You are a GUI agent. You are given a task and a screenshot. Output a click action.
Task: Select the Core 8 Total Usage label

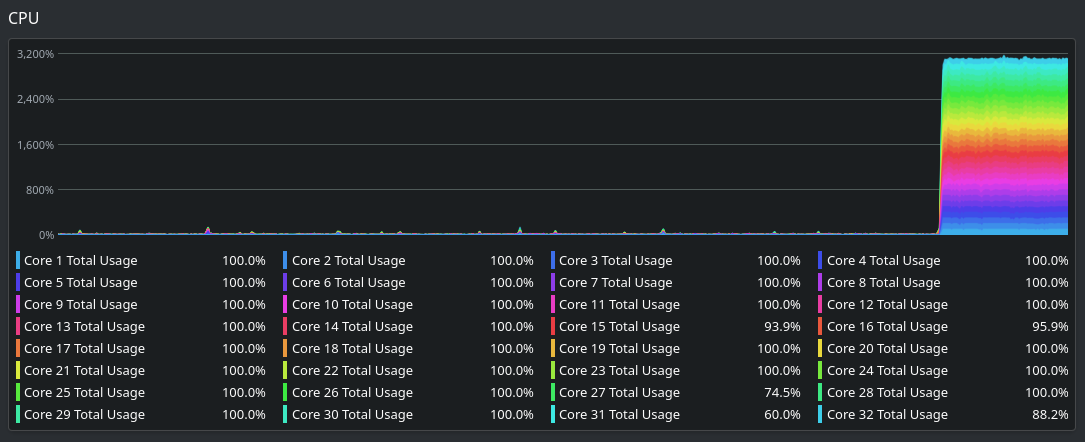[x=884, y=283]
